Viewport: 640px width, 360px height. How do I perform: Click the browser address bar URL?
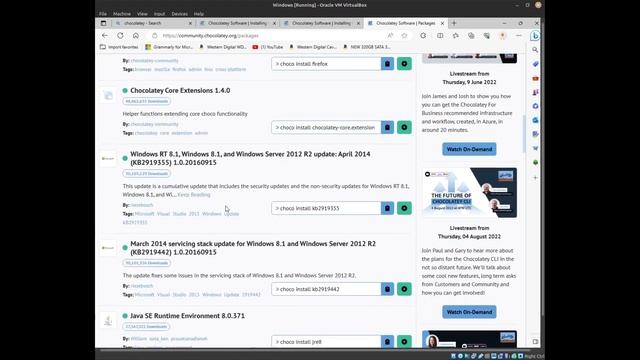[x=211, y=36]
